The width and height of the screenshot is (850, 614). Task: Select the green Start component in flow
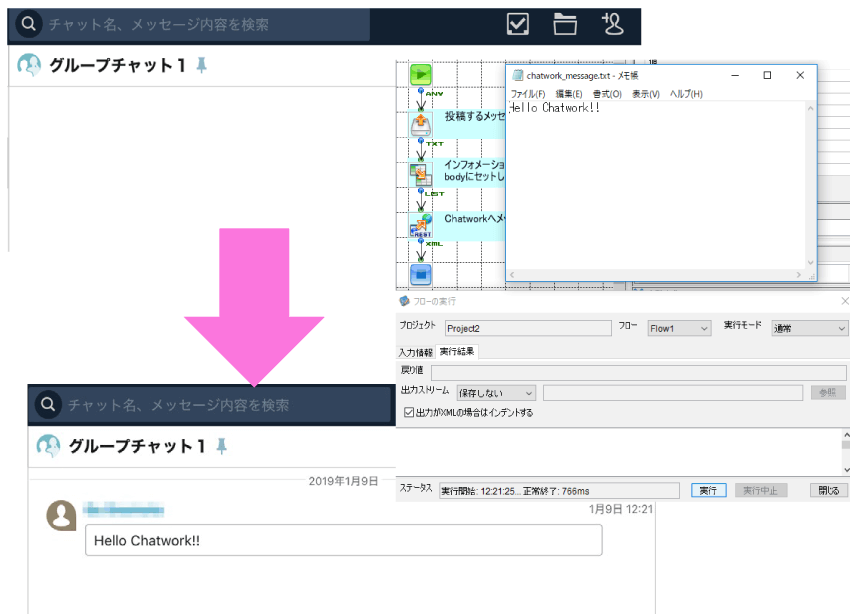point(421,75)
